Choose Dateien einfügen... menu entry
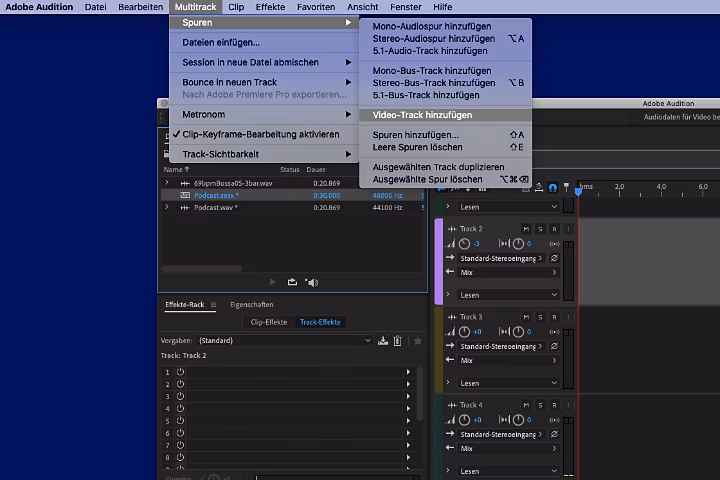The width and height of the screenshot is (720, 480). [264, 42]
